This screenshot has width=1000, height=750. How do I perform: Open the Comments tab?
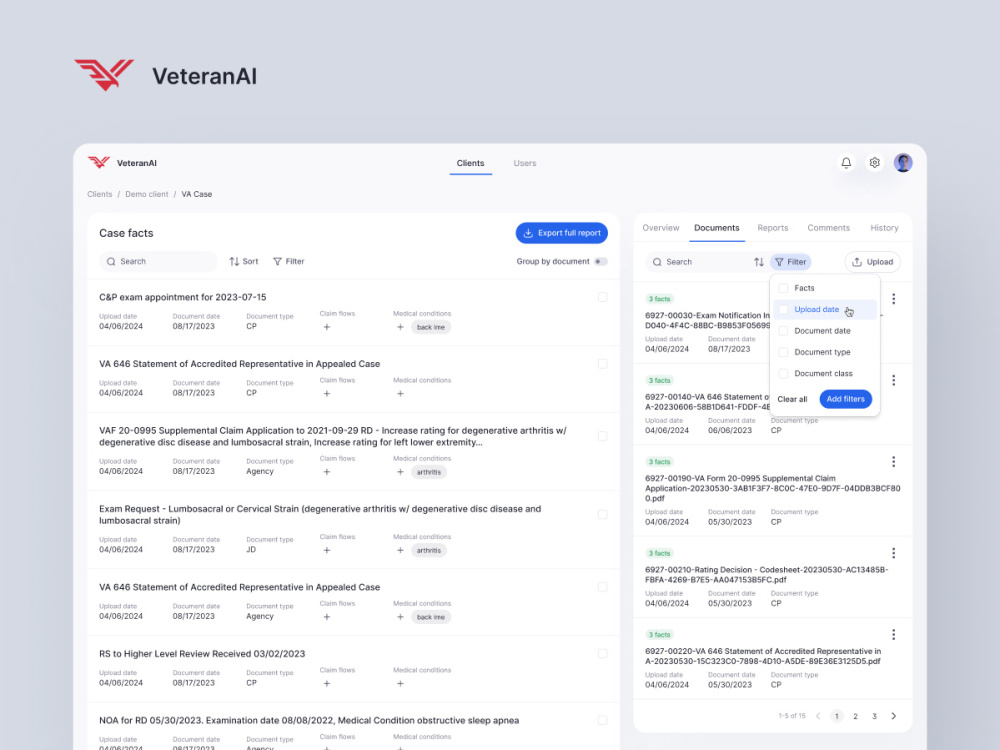pyautogui.click(x=828, y=228)
